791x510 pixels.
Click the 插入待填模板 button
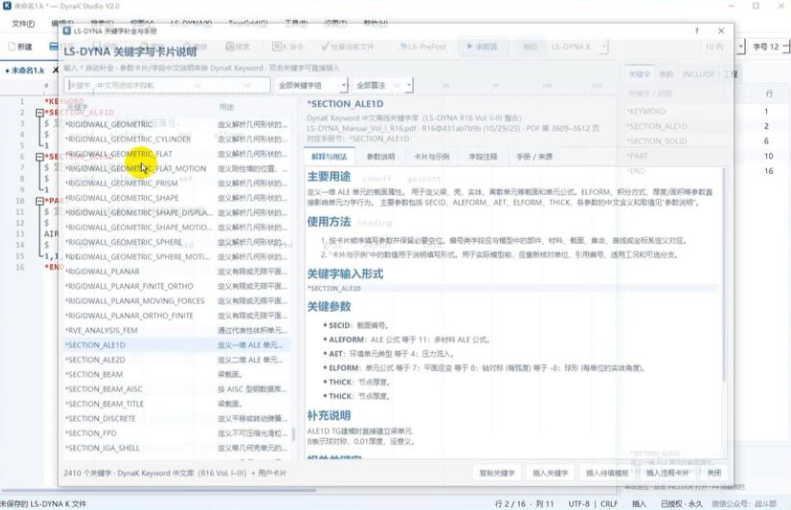(607, 473)
